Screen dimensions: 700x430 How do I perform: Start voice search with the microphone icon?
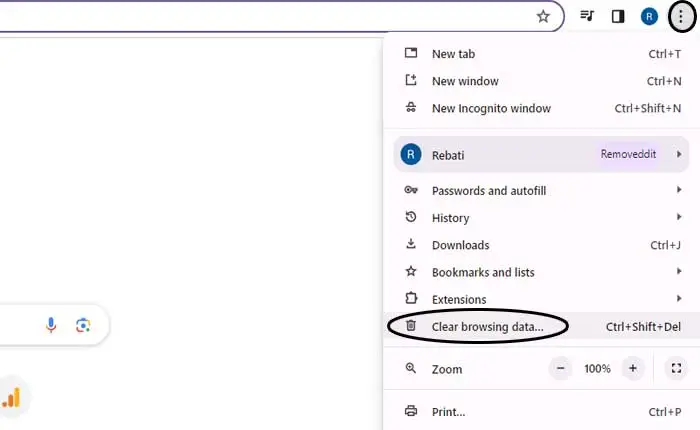(x=51, y=325)
